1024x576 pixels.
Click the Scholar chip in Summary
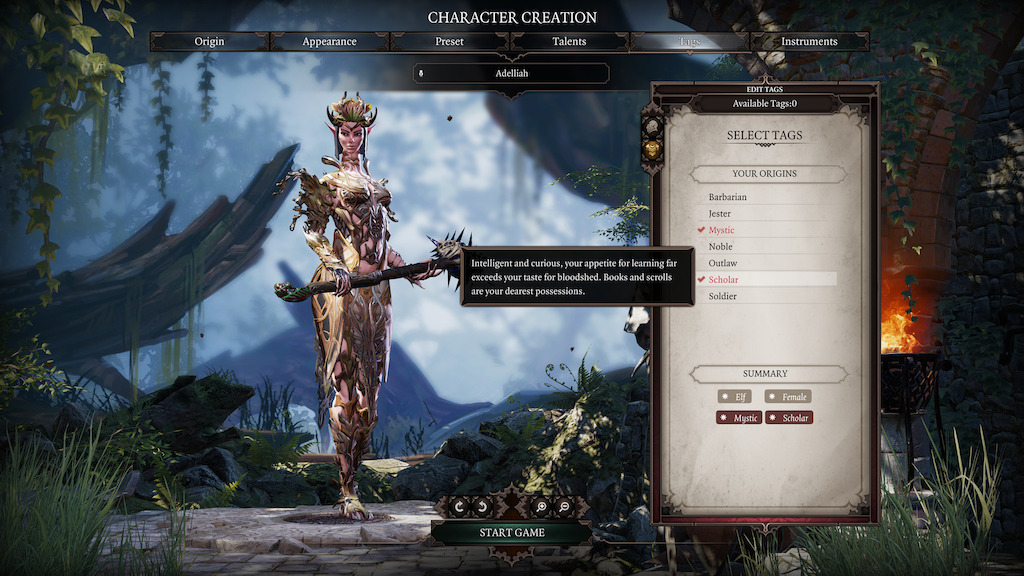click(x=789, y=418)
